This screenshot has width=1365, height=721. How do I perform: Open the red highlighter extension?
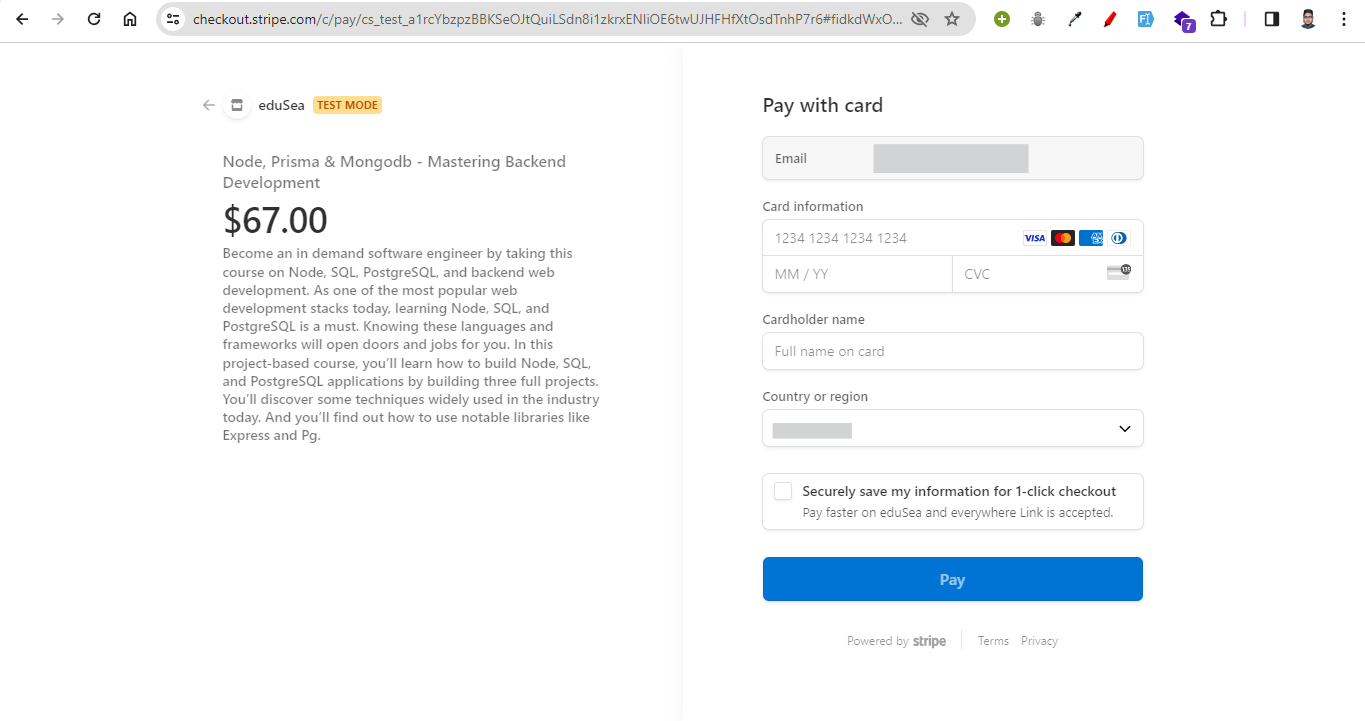tap(1109, 19)
